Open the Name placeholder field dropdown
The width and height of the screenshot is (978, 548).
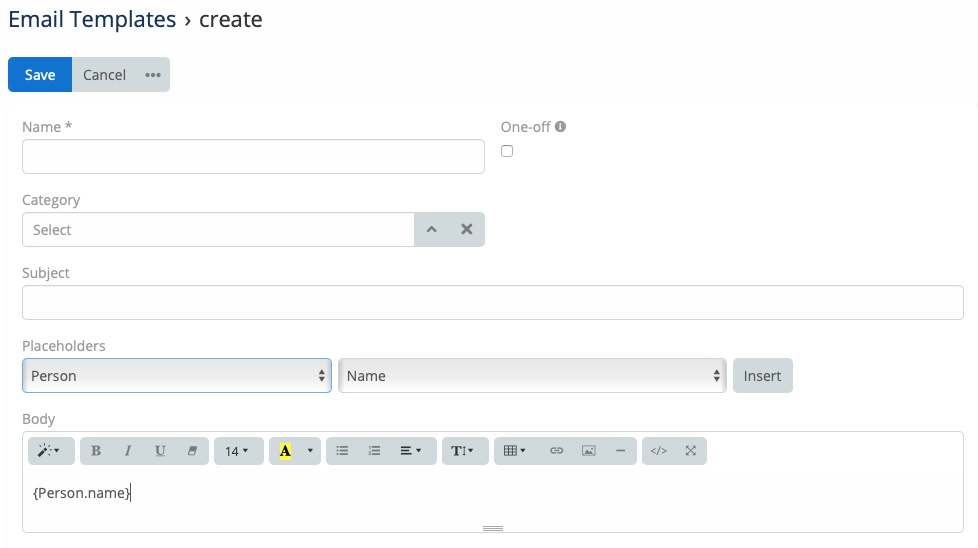pyautogui.click(x=532, y=376)
